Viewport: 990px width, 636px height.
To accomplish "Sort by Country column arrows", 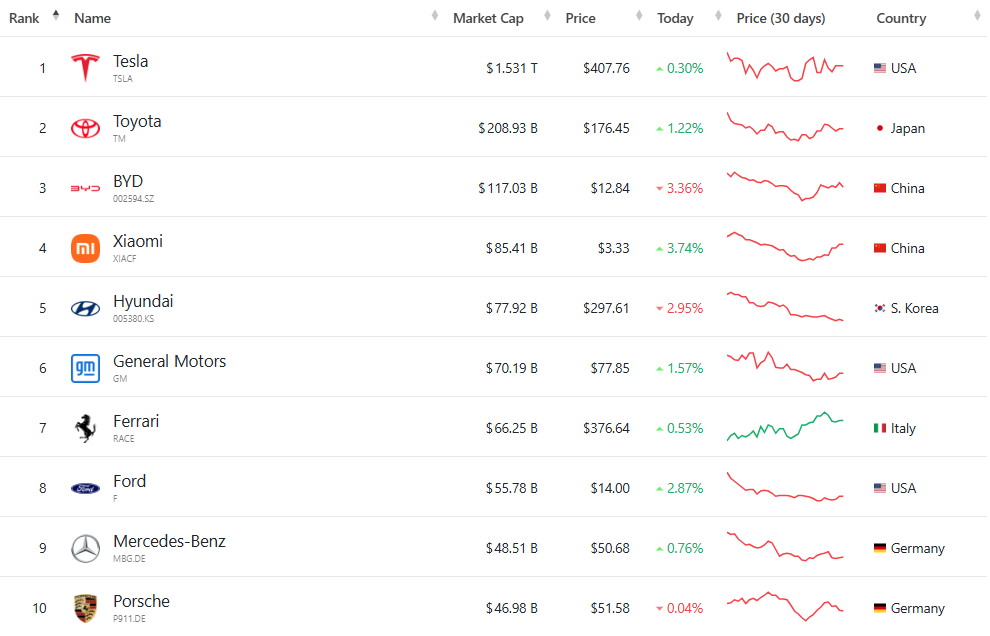I will tap(977, 16).
